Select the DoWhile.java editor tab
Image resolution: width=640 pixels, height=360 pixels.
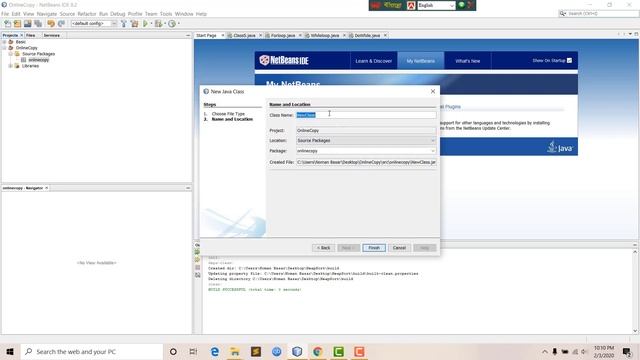point(367,36)
